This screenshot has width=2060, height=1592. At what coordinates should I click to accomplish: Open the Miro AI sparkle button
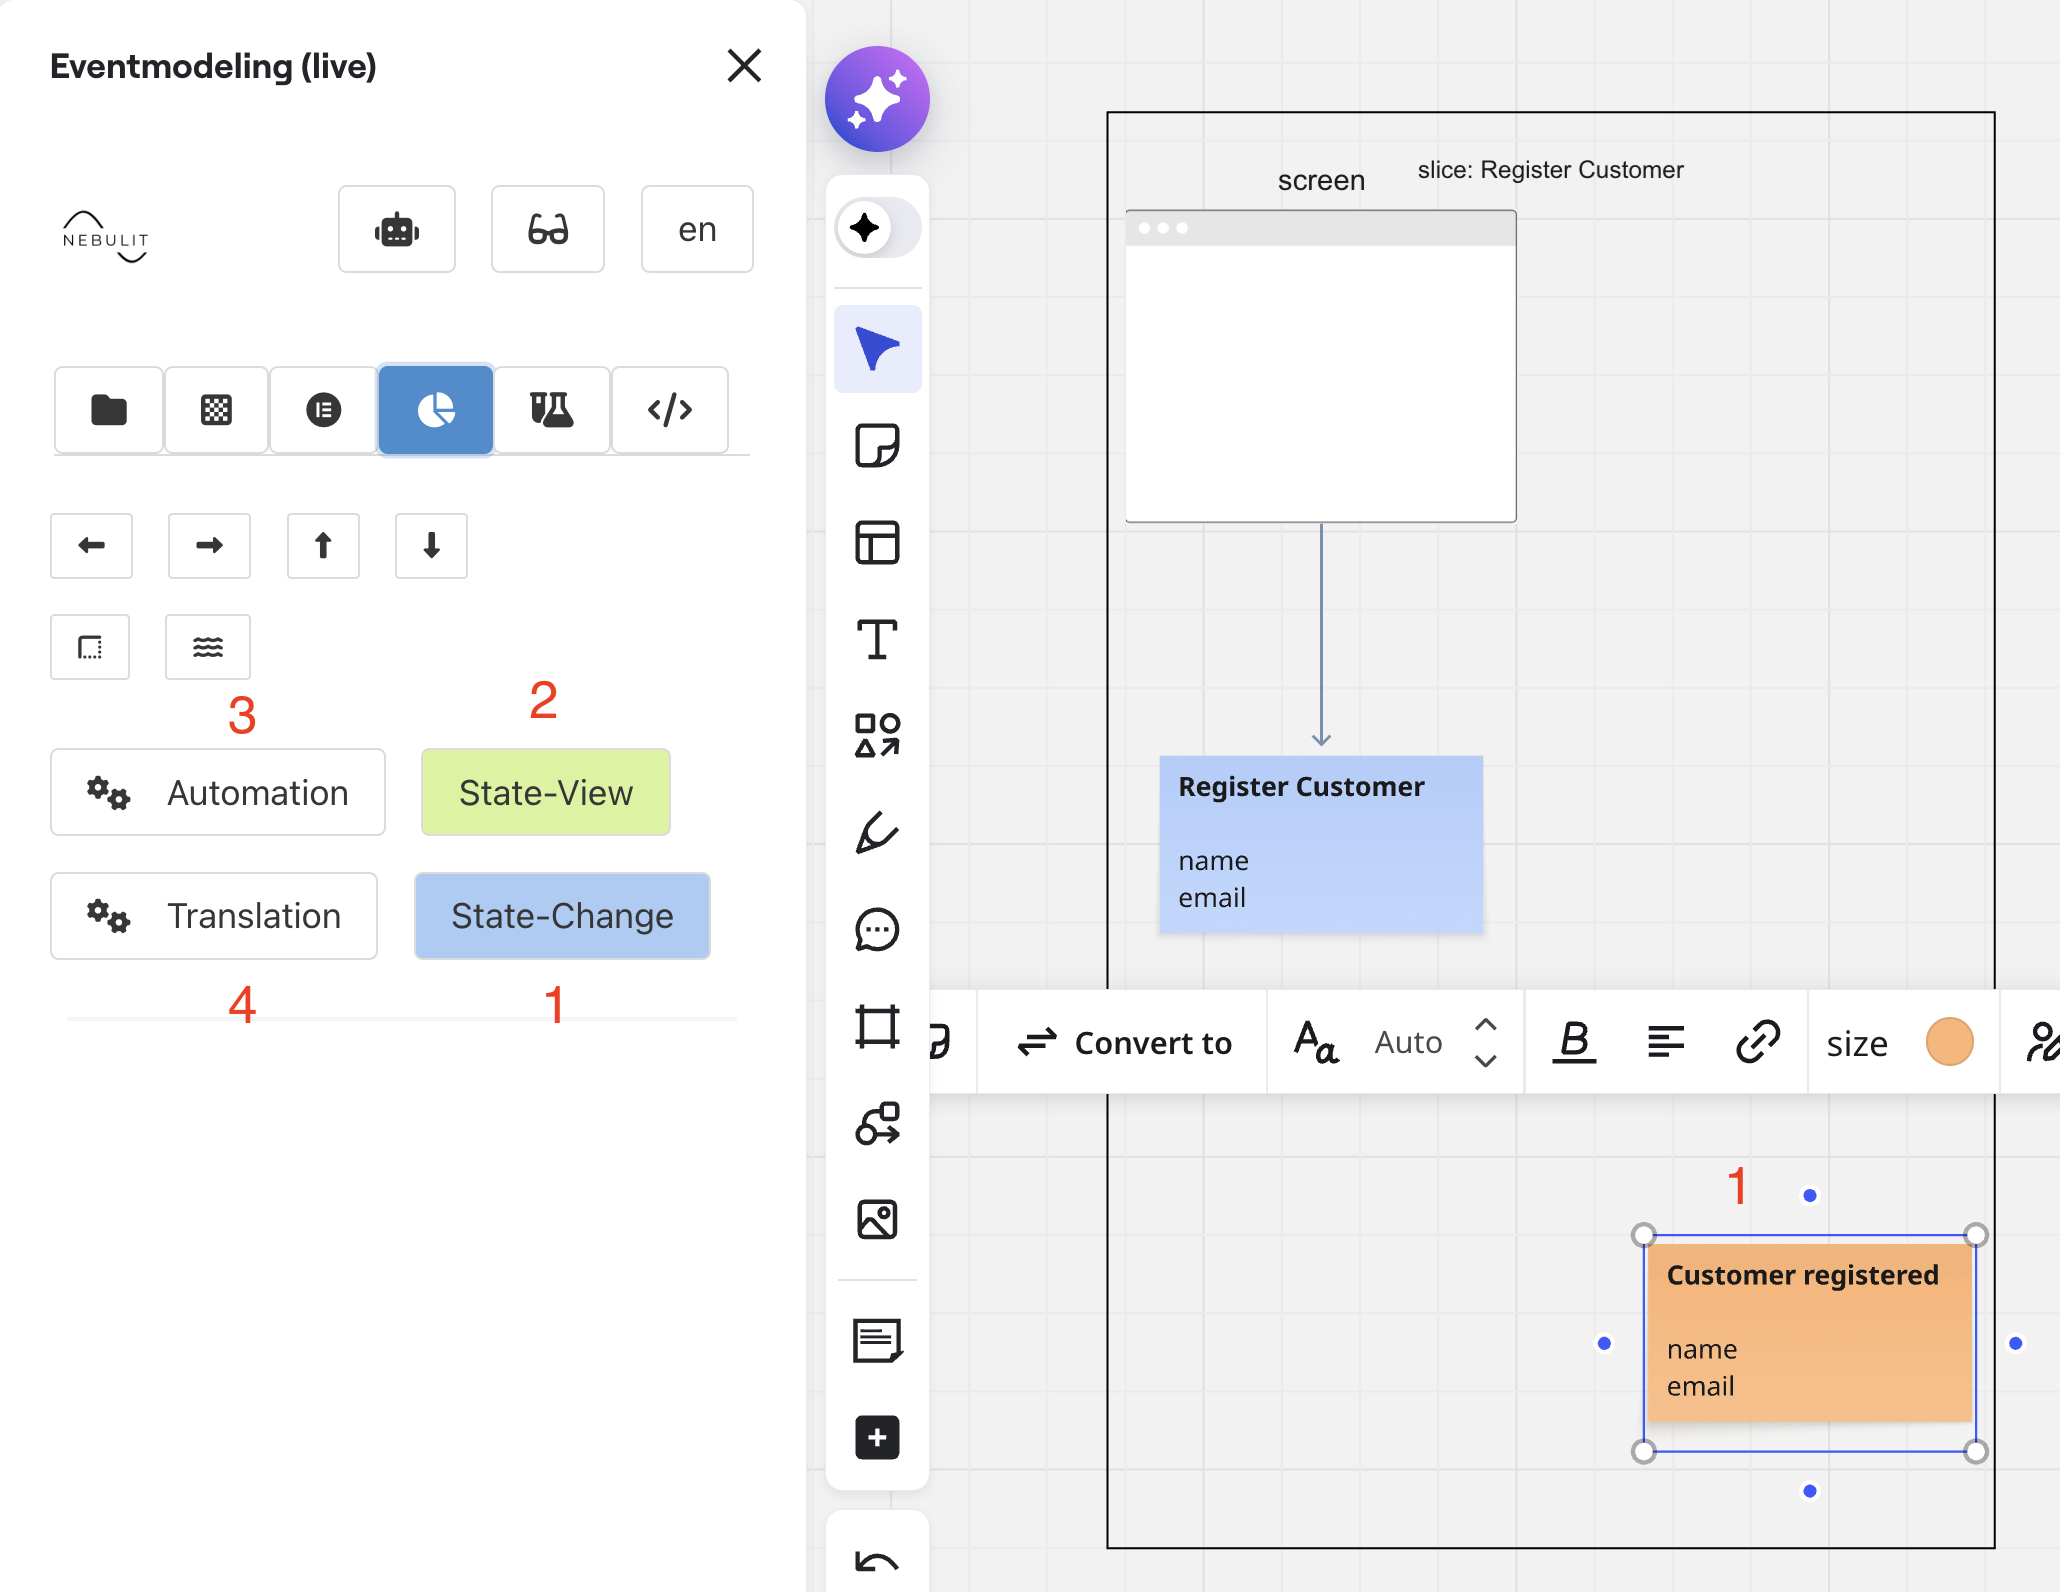coord(877,99)
